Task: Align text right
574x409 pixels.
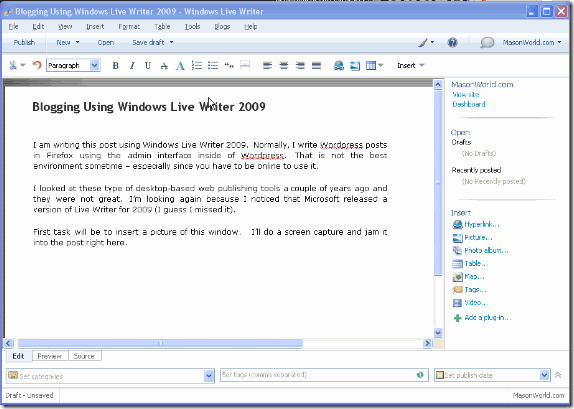Action: click(x=300, y=66)
